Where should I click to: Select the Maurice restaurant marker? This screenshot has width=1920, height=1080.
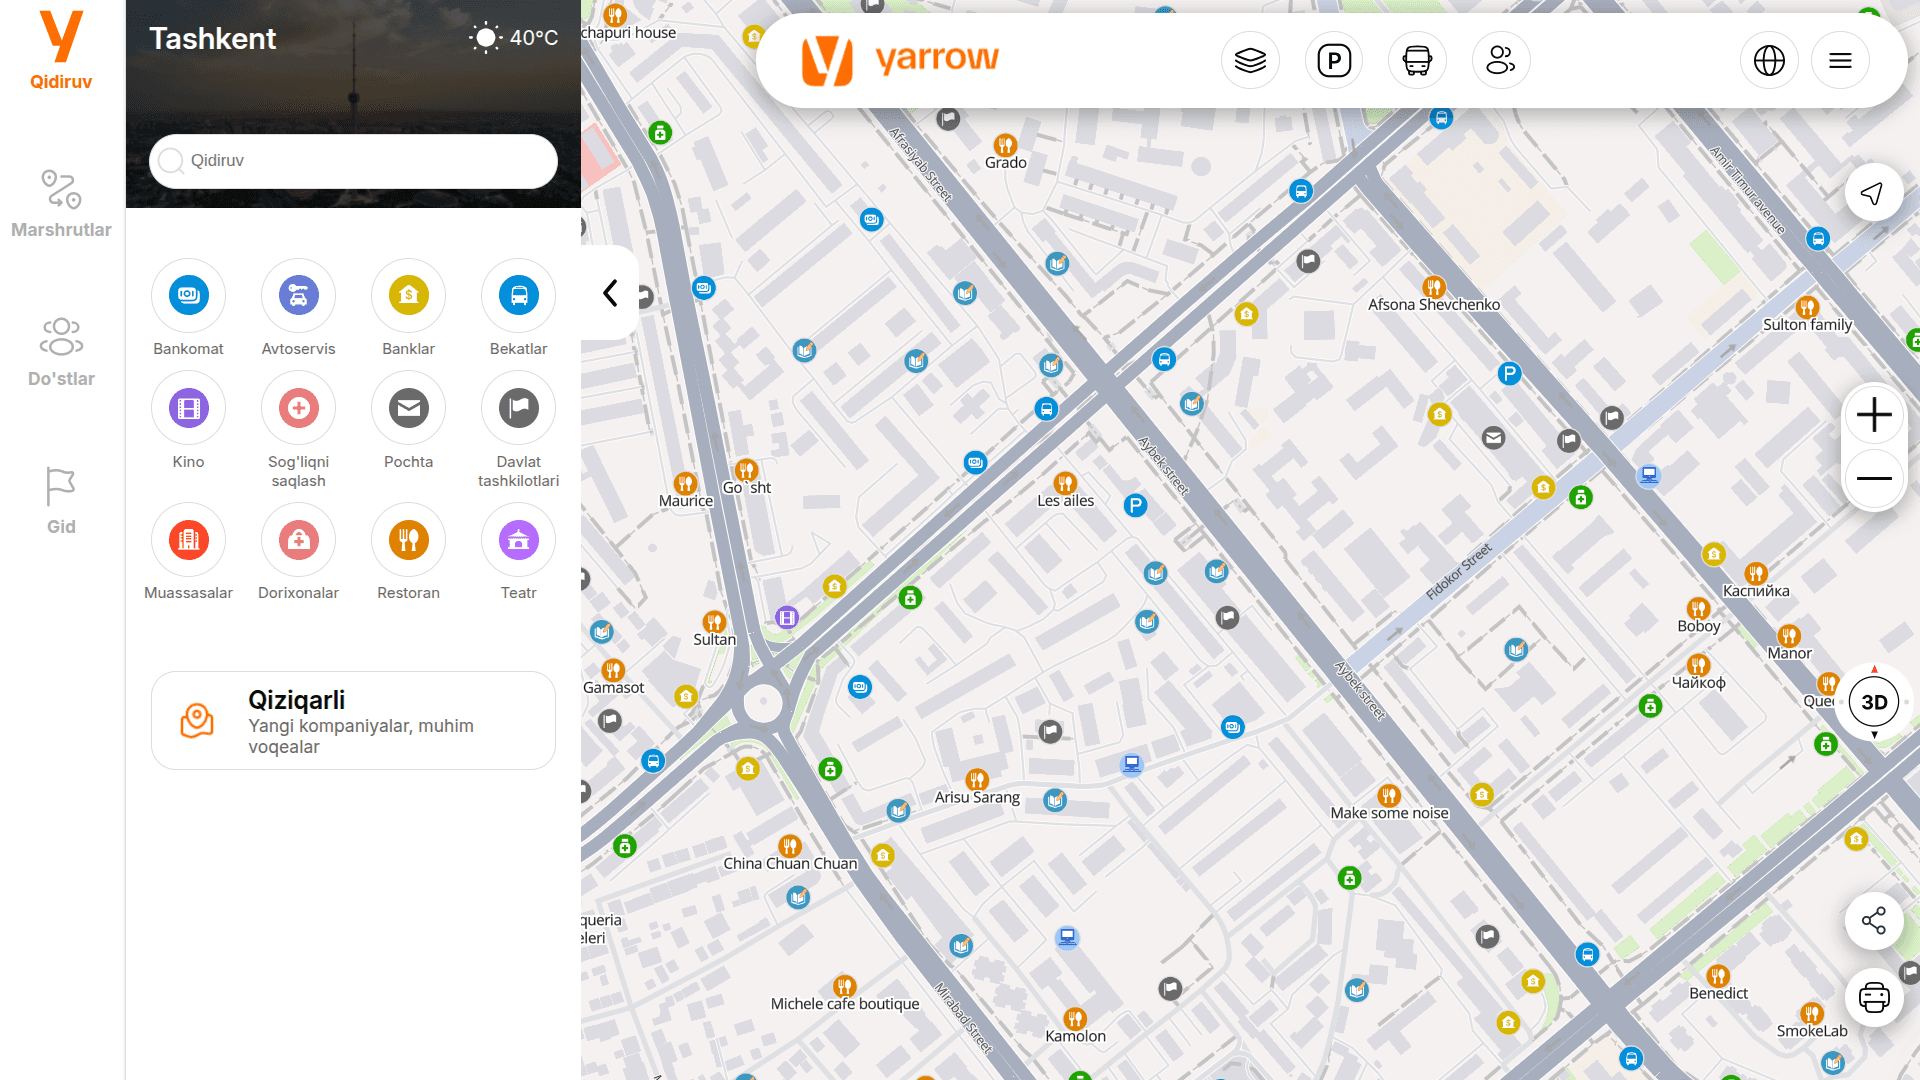click(x=685, y=483)
